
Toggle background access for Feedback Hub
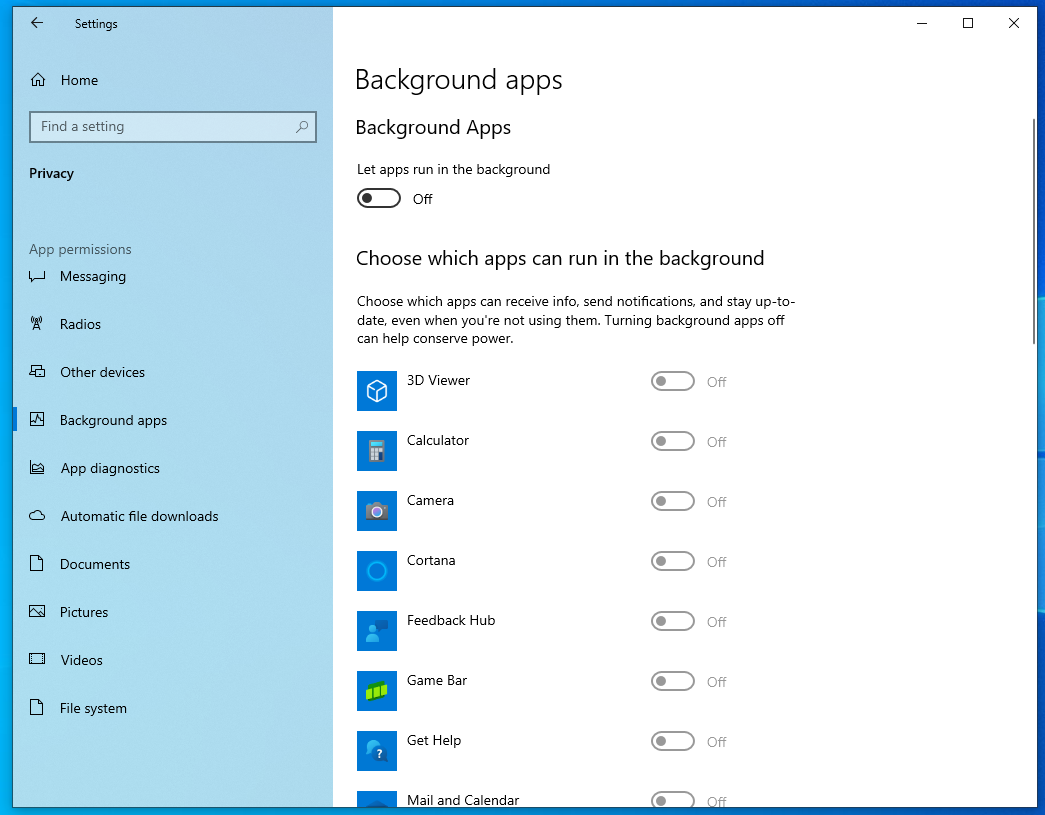tap(672, 621)
